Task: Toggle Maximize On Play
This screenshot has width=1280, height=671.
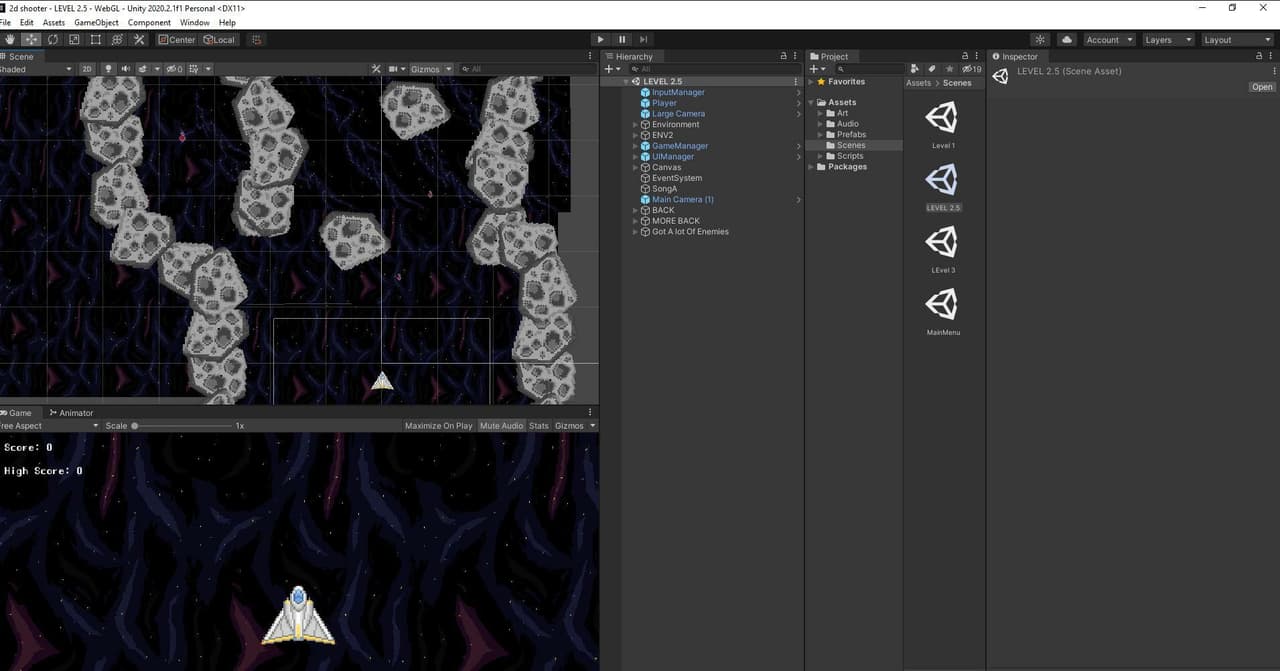Action: (x=438, y=426)
